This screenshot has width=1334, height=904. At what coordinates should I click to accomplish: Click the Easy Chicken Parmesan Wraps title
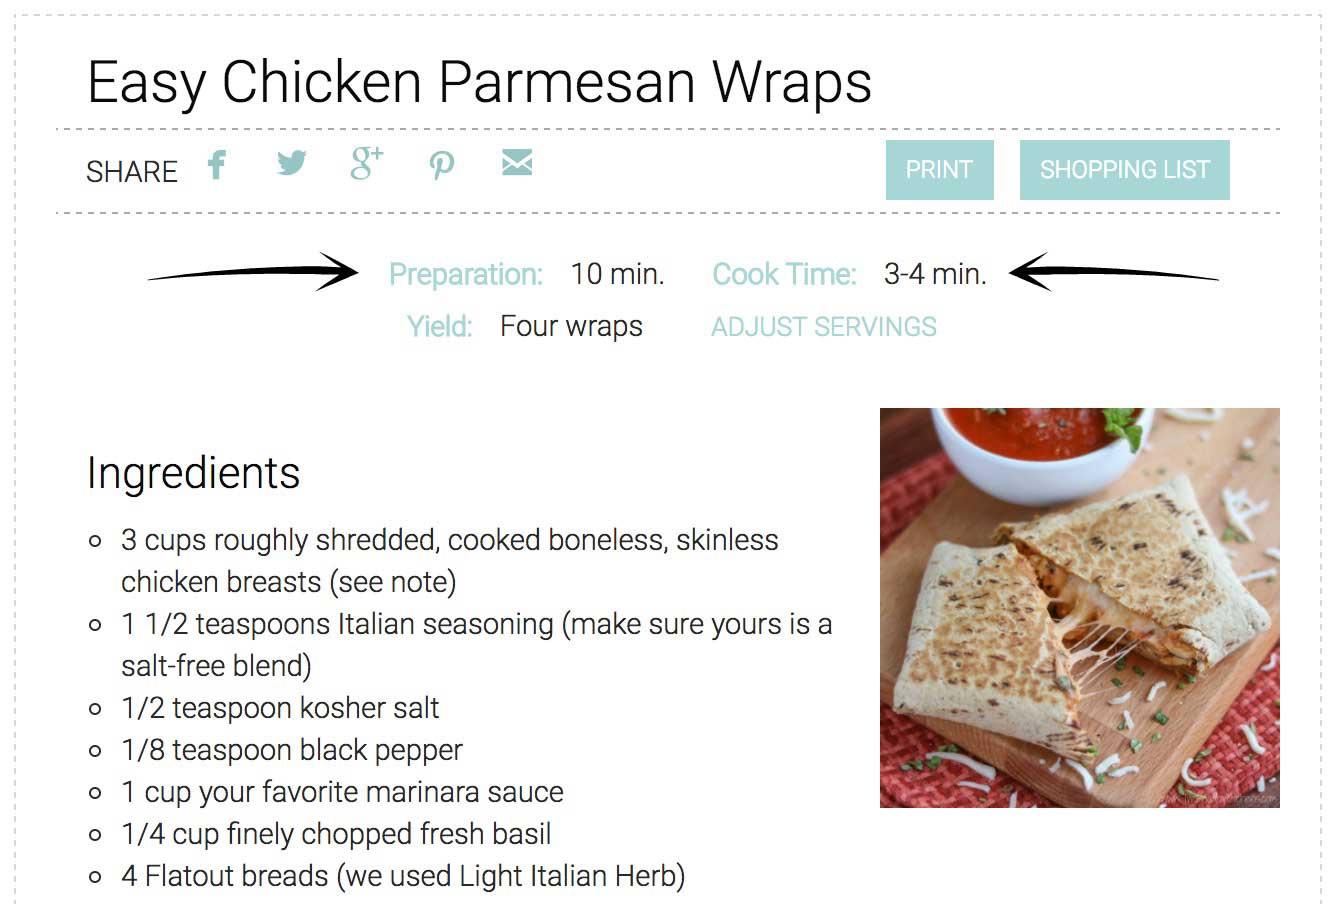point(479,82)
